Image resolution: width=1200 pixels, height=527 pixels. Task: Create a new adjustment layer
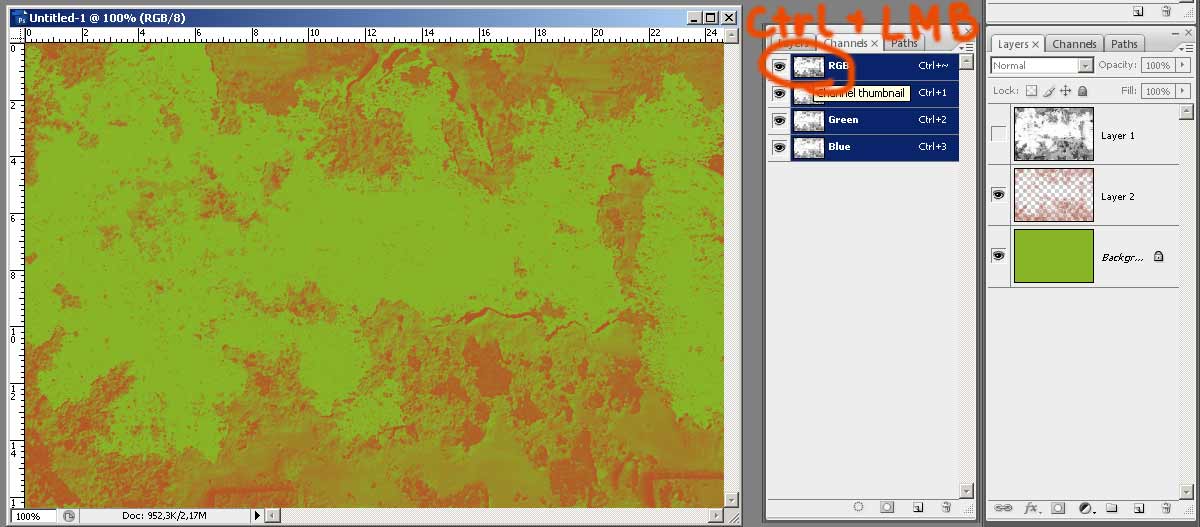pyautogui.click(x=1085, y=508)
